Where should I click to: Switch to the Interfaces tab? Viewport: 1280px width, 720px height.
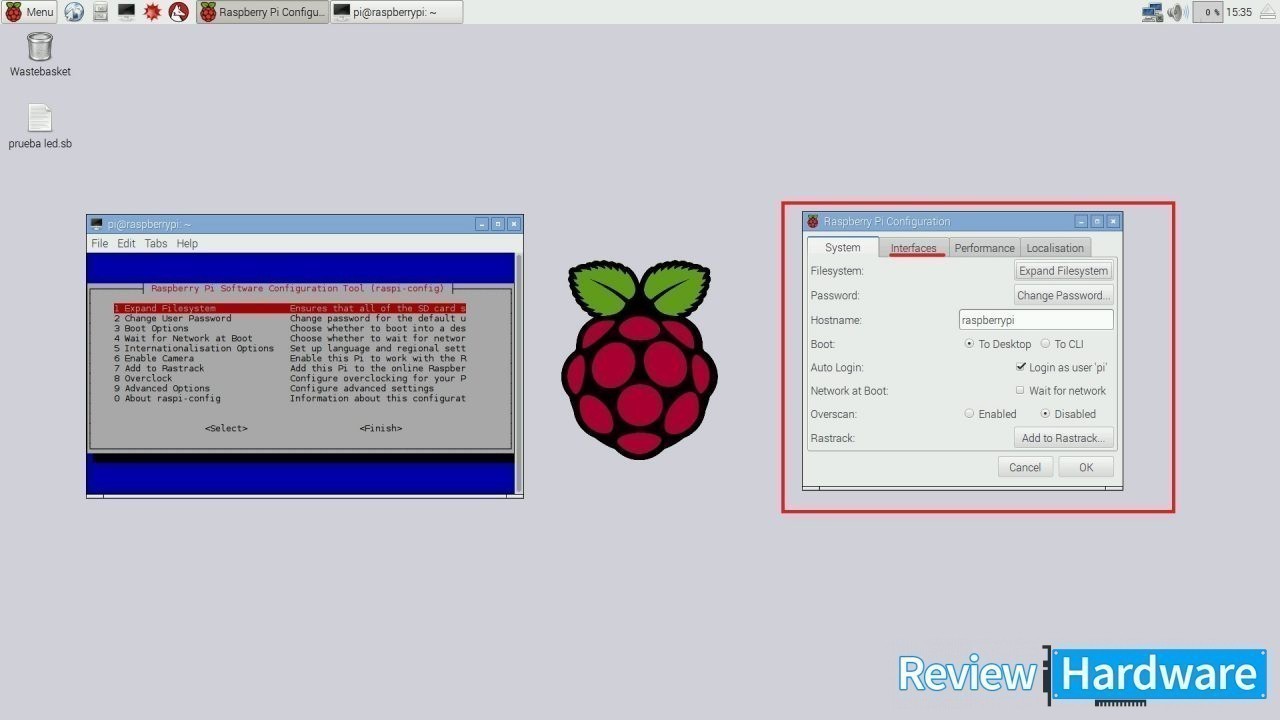pos(914,248)
